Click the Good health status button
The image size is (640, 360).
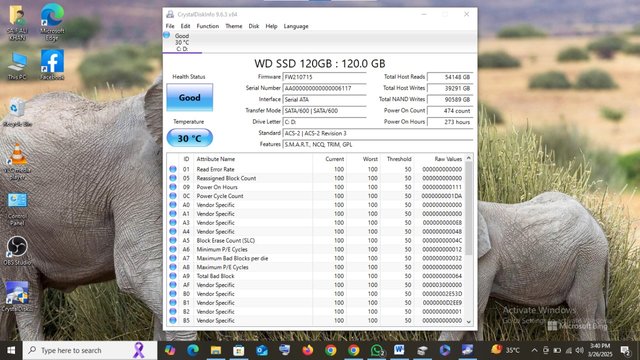(189, 98)
